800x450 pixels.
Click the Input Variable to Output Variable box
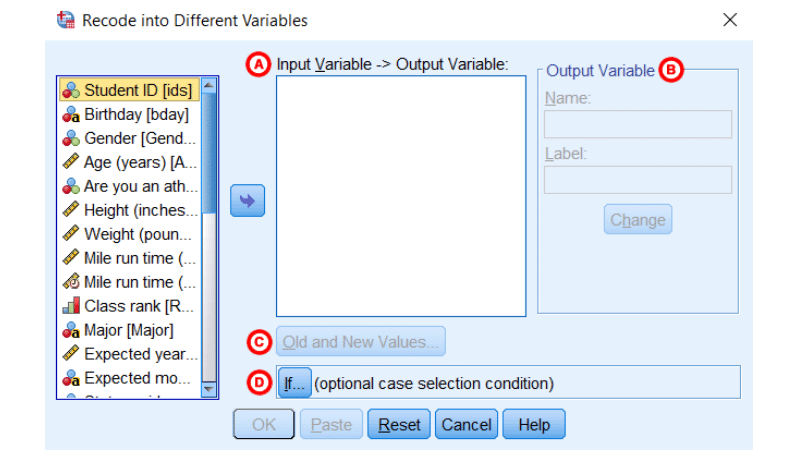pos(401,196)
